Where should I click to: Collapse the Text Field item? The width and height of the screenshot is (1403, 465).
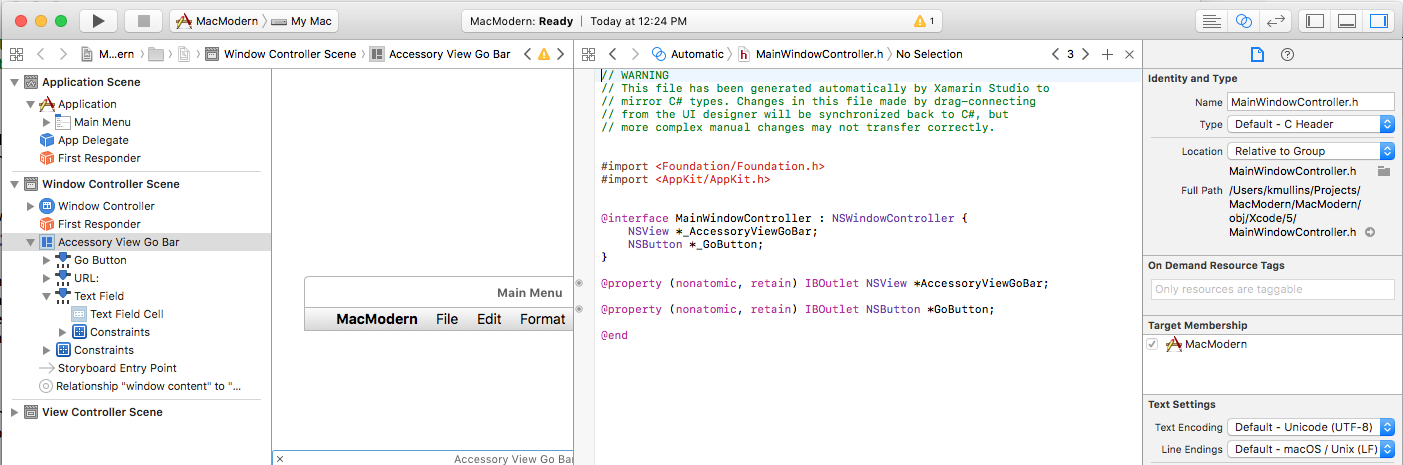(x=46, y=296)
